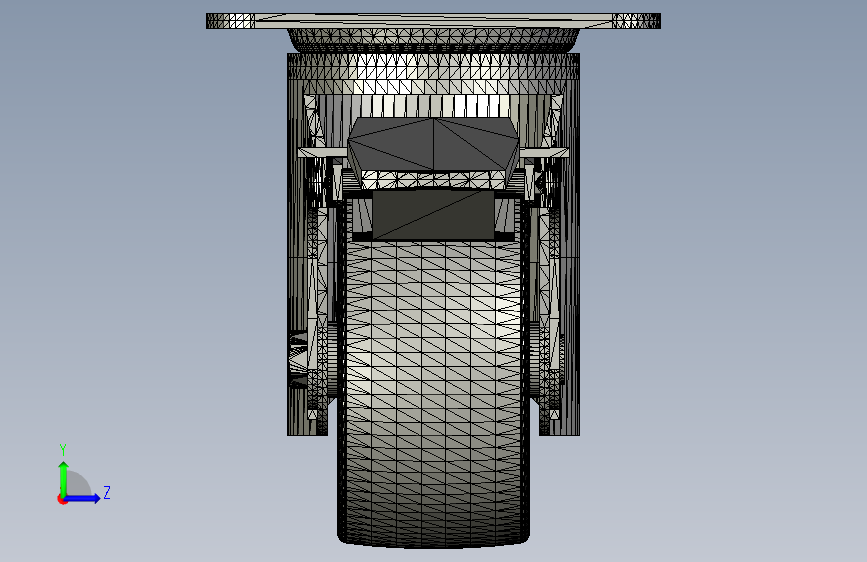The height and width of the screenshot is (562, 867).
Task: Pick the dark trapezoid block above the wheel
Action: (433, 144)
